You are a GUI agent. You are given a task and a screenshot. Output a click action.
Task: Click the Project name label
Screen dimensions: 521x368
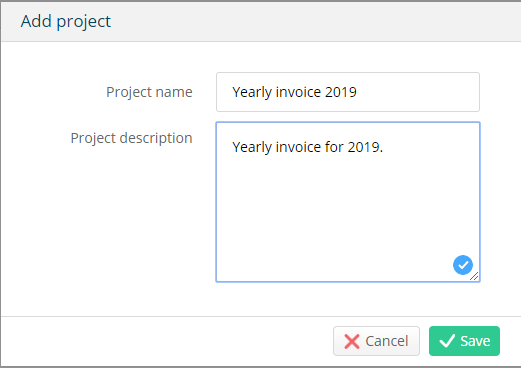(149, 92)
